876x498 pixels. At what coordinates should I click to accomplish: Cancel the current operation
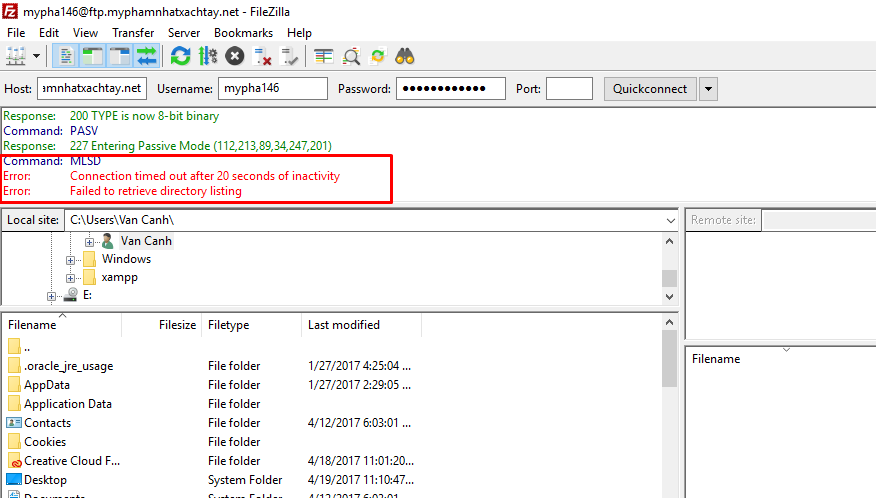tap(235, 56)
